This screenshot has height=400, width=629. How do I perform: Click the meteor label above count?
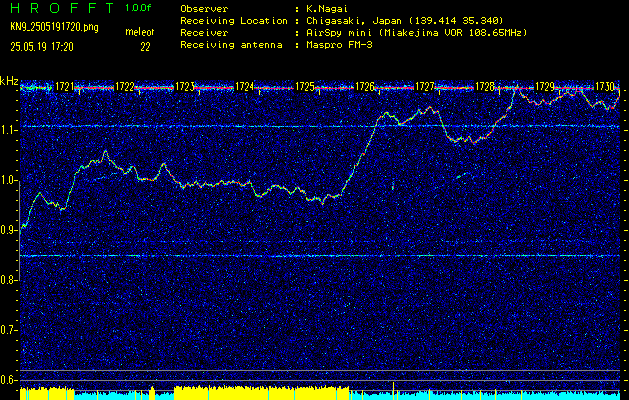[x=140, y=32]
